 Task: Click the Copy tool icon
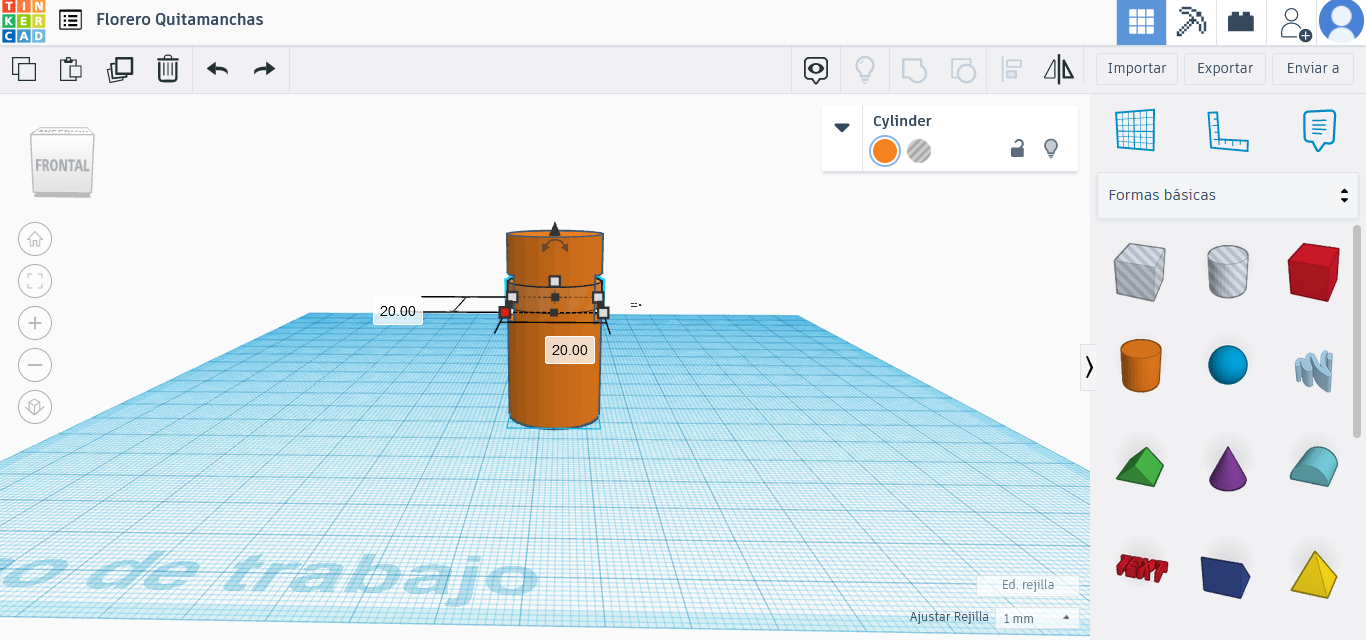pyautogui.click(x=24, y=69)
